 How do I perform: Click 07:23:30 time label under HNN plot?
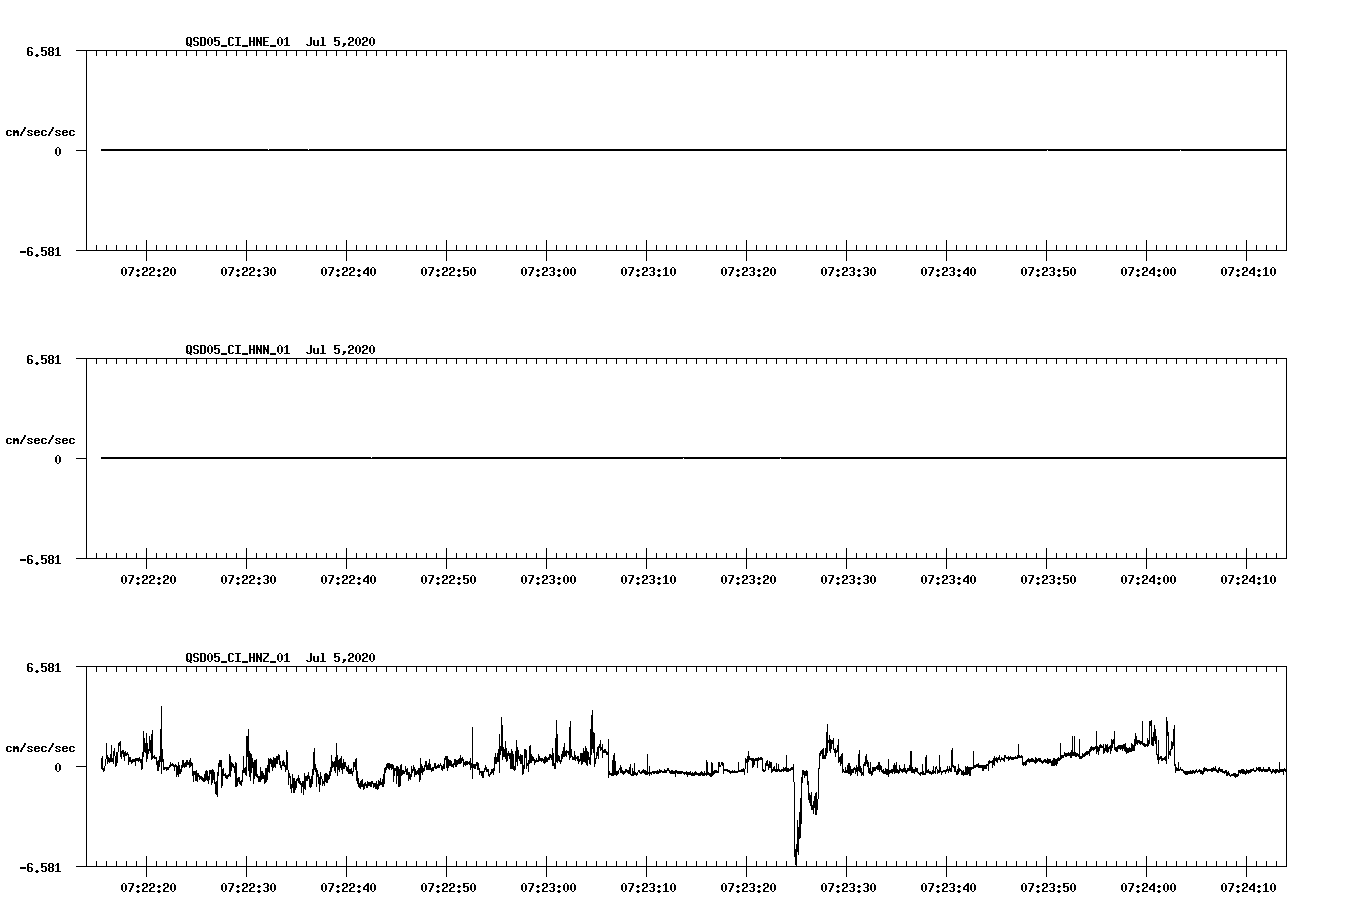point(848,579)
